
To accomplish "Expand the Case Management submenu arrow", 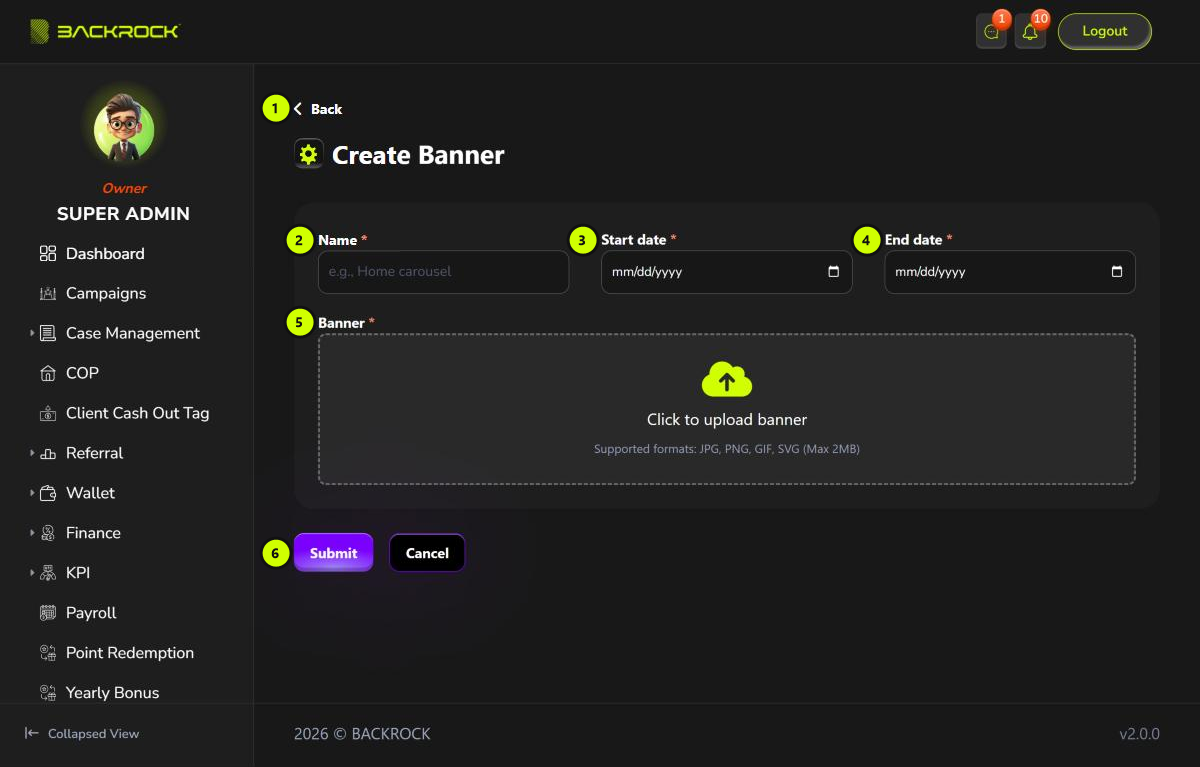I will (x=32, y=333).
